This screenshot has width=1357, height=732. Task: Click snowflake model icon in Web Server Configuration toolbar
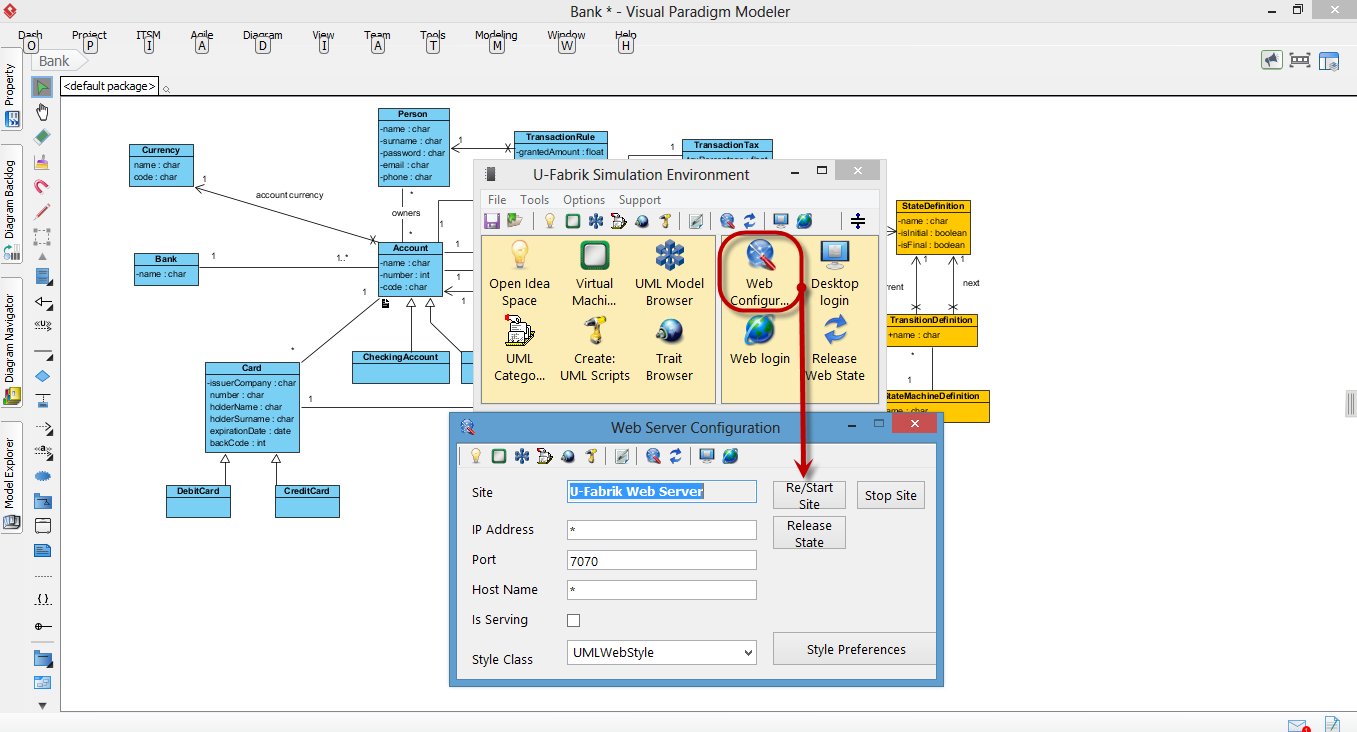coord(521,456)
